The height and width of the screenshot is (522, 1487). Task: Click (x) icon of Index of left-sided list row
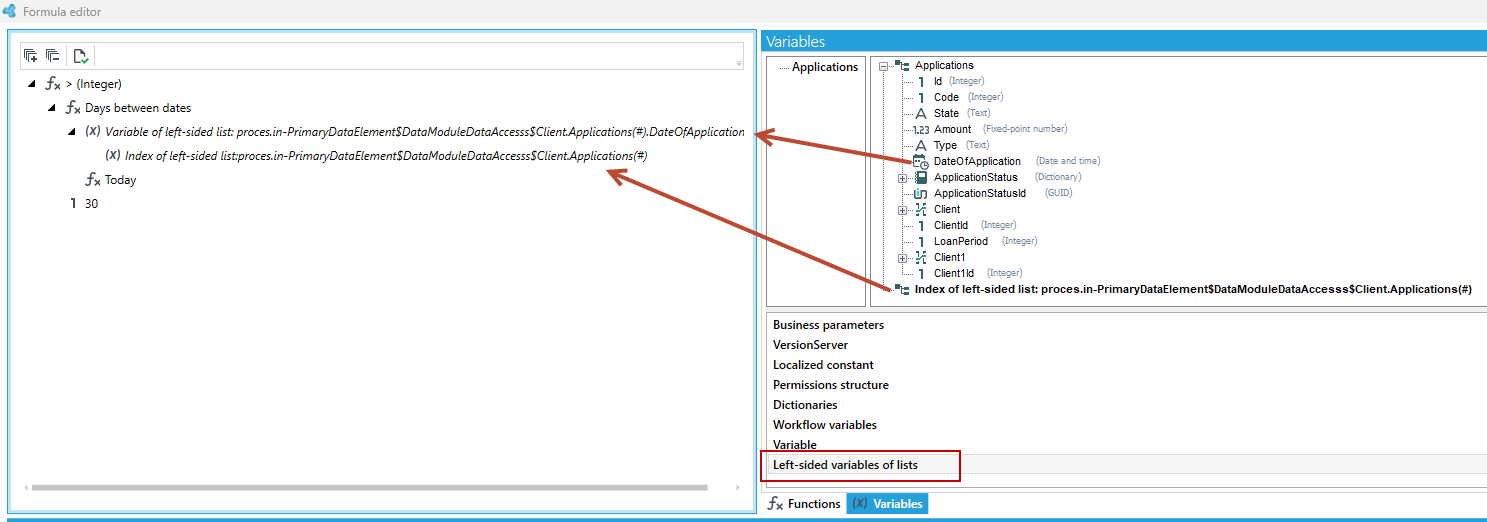coord(112,155)
